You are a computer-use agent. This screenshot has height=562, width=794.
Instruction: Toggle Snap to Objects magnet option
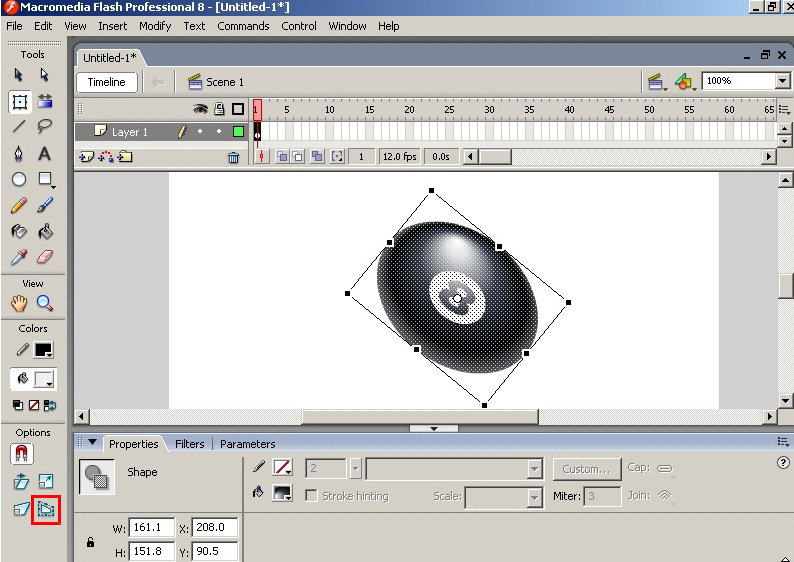click(x=21, y=454)
